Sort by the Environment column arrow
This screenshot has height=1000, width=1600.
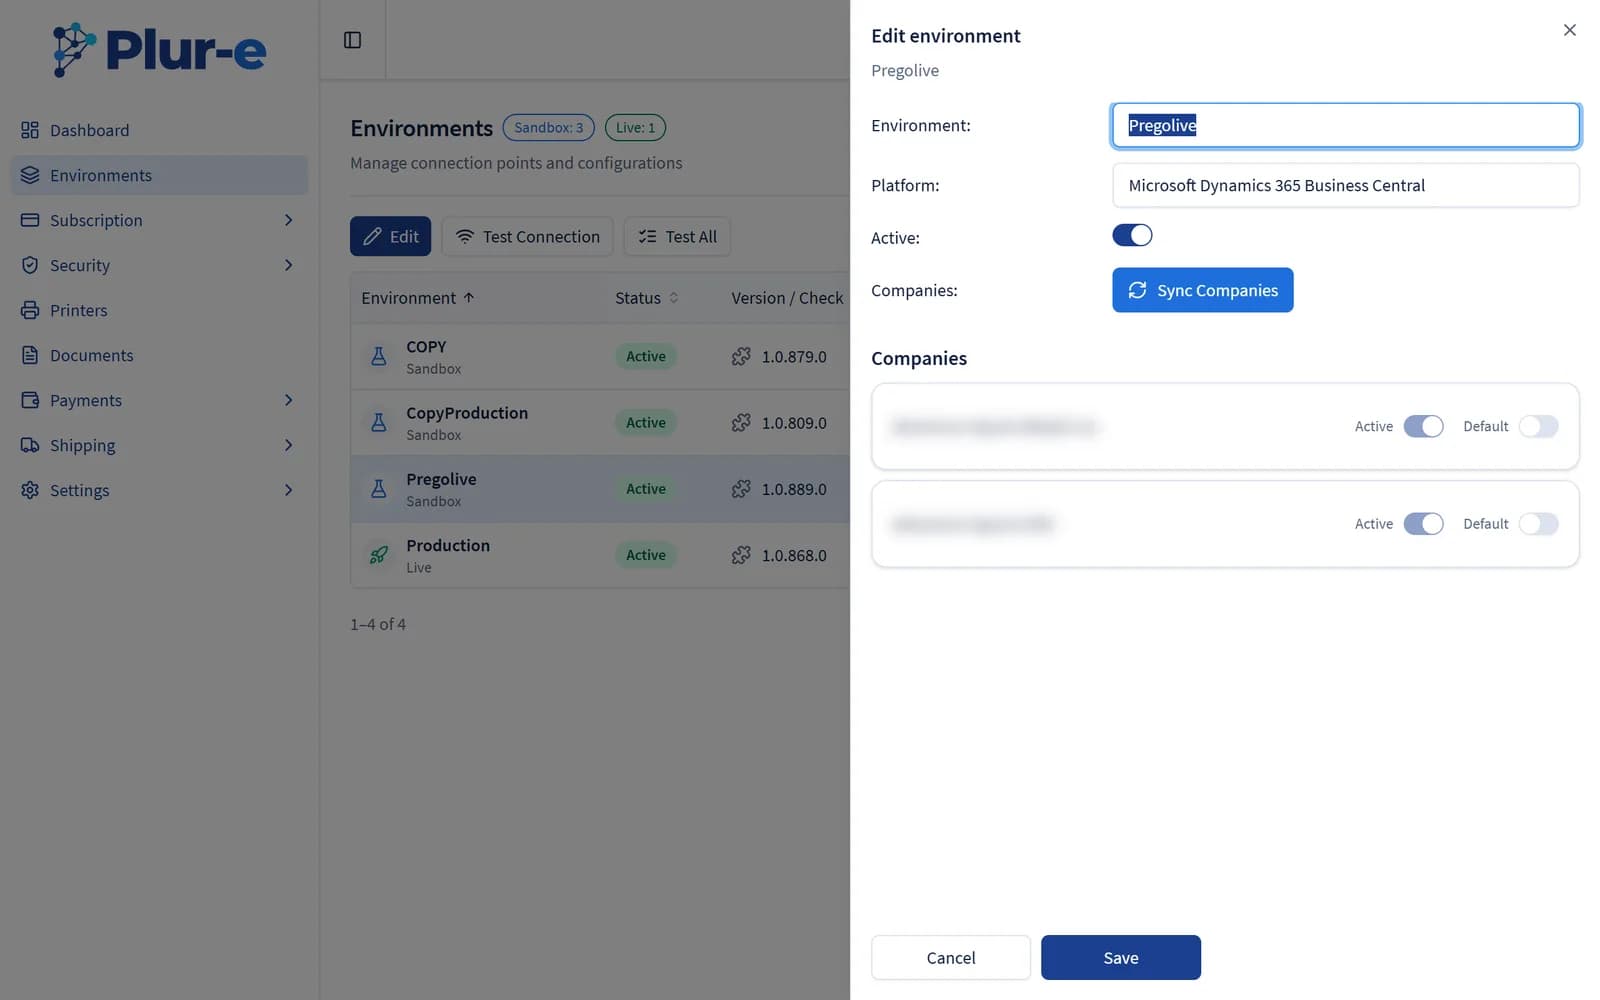click(469, 298)
